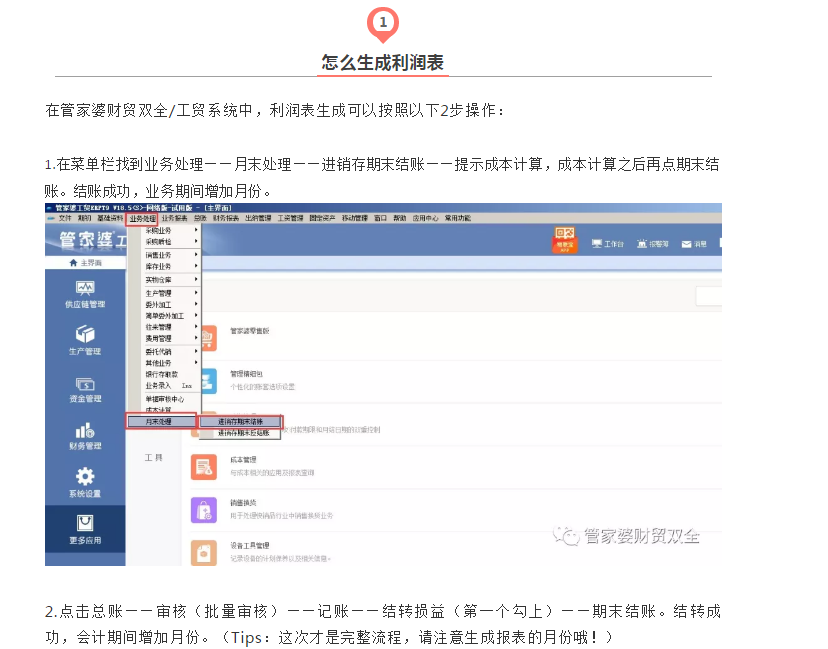Screen dimensions: 828x649
Task: Click the 主界面 tab label
Action: click(x=91, y=263)
